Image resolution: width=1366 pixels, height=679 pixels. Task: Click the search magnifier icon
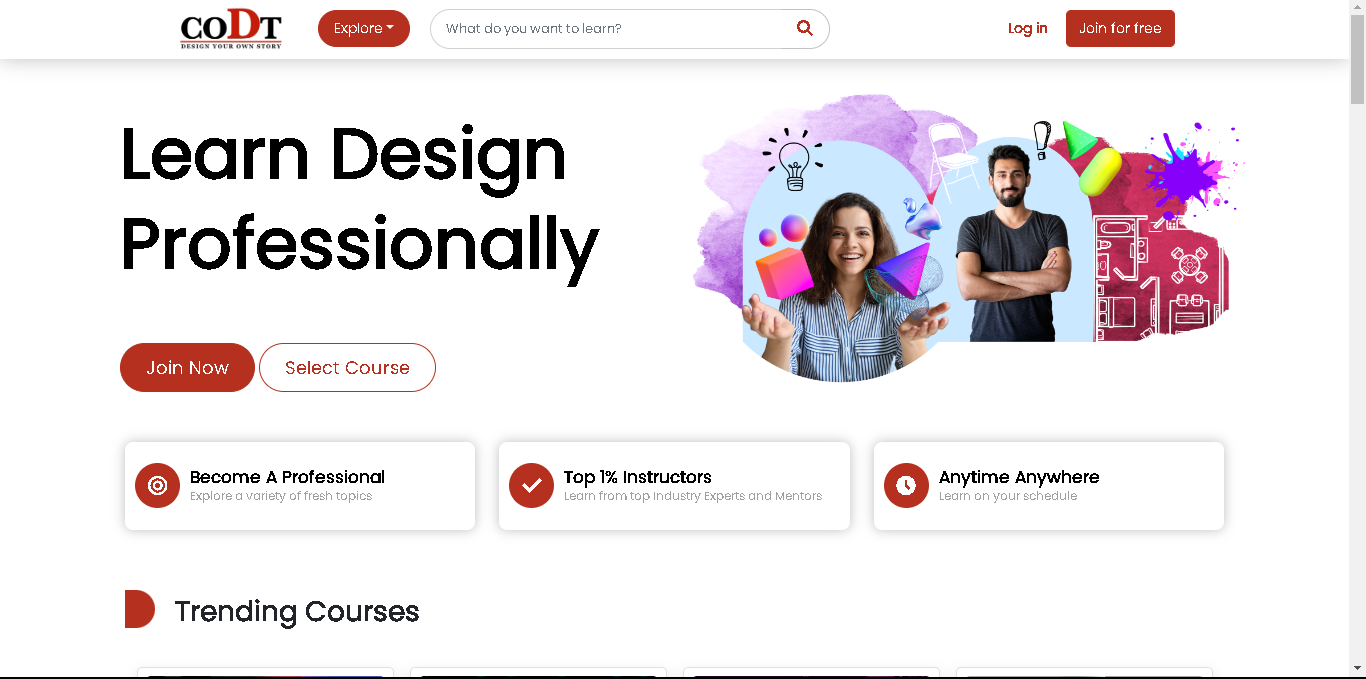[805, 28]
